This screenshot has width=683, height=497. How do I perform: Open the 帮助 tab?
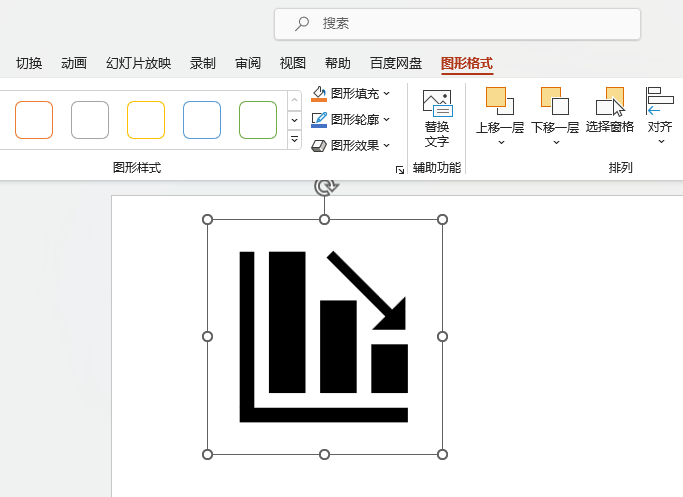[x=338, y=63]
